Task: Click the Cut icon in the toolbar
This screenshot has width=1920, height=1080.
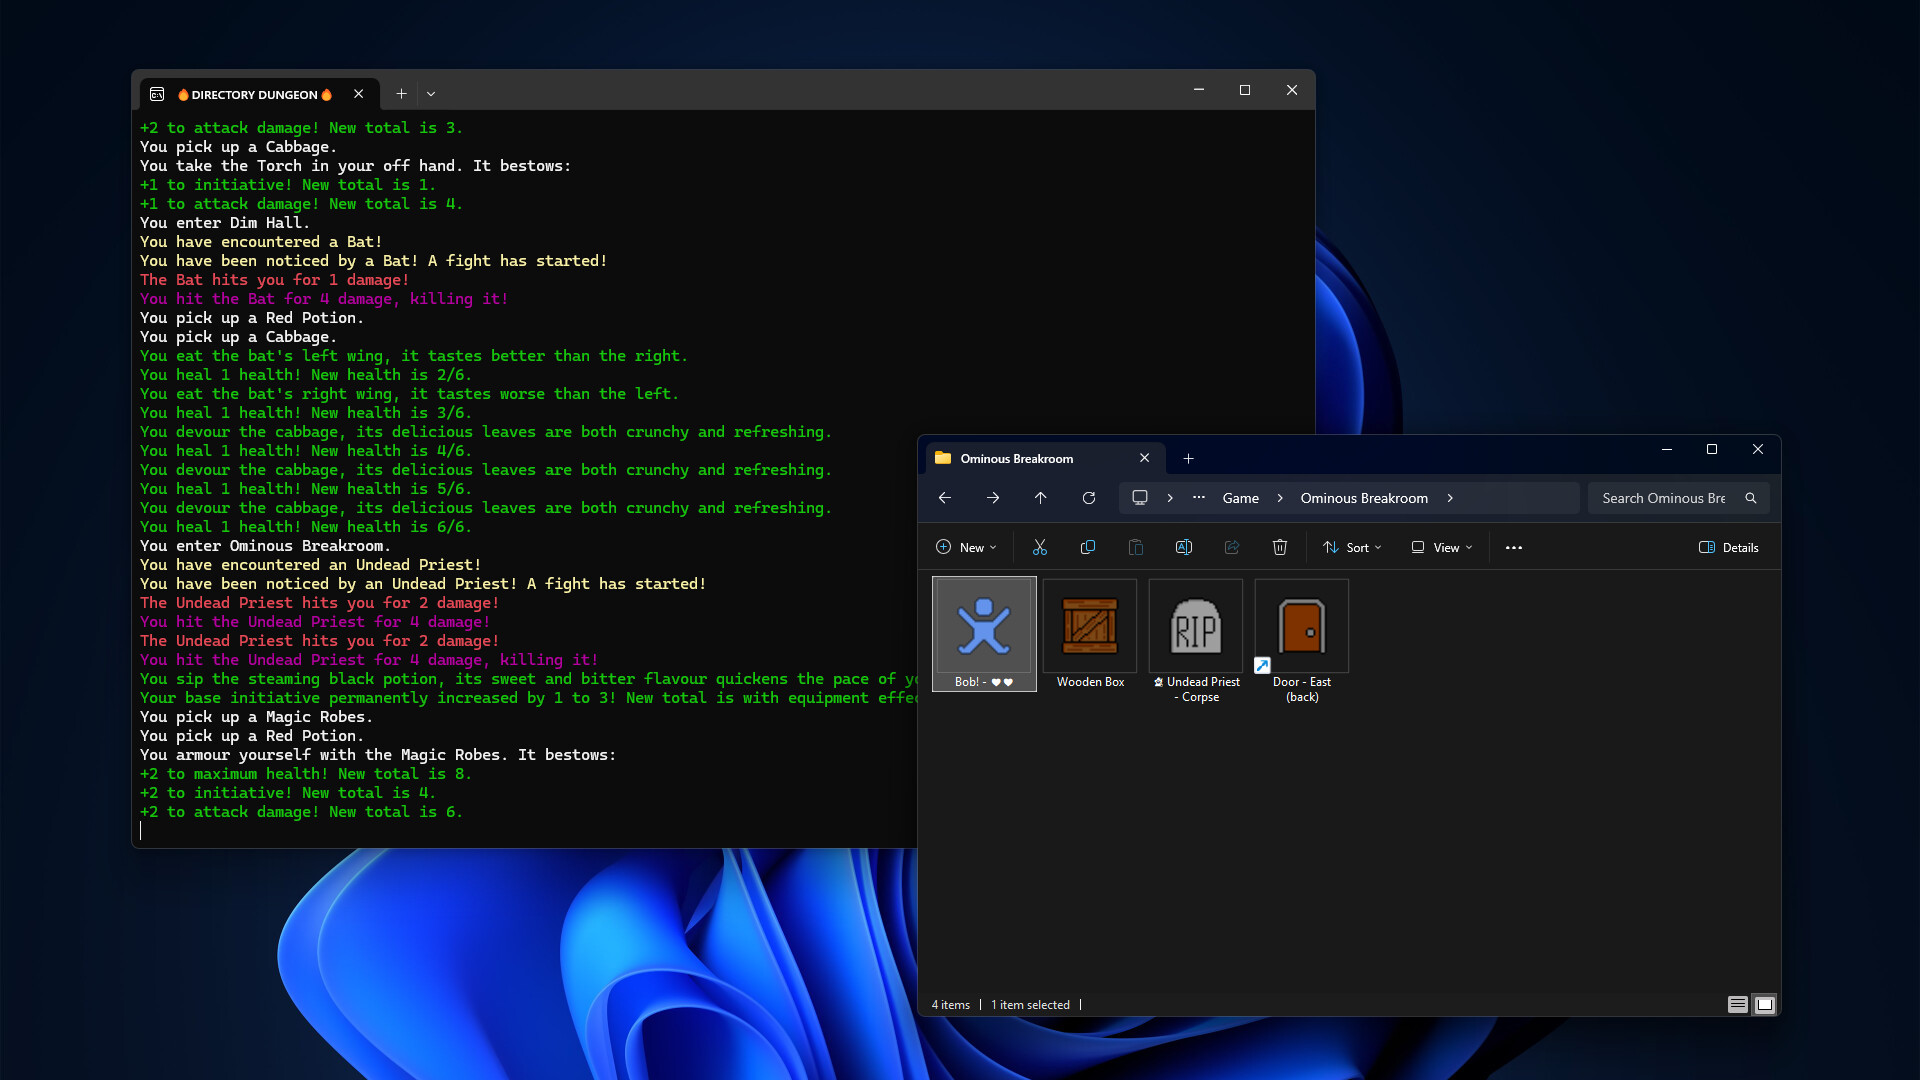Action: coord(1039,547)
